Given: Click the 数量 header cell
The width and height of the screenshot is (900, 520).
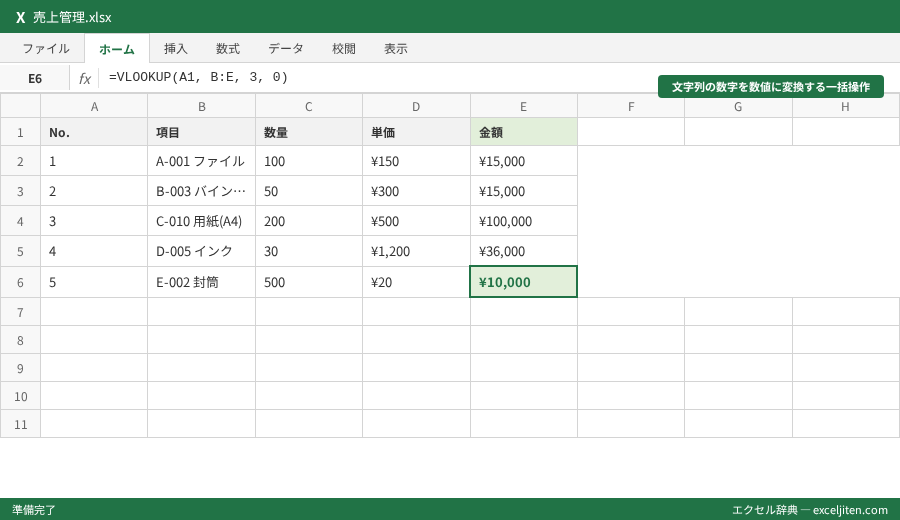Looking at the screenshot, I should [x=309, y=132].
